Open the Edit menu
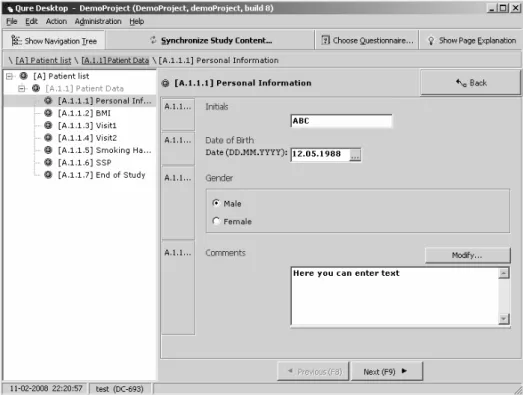This screenshot has height=395, width=523. point(31,21)
